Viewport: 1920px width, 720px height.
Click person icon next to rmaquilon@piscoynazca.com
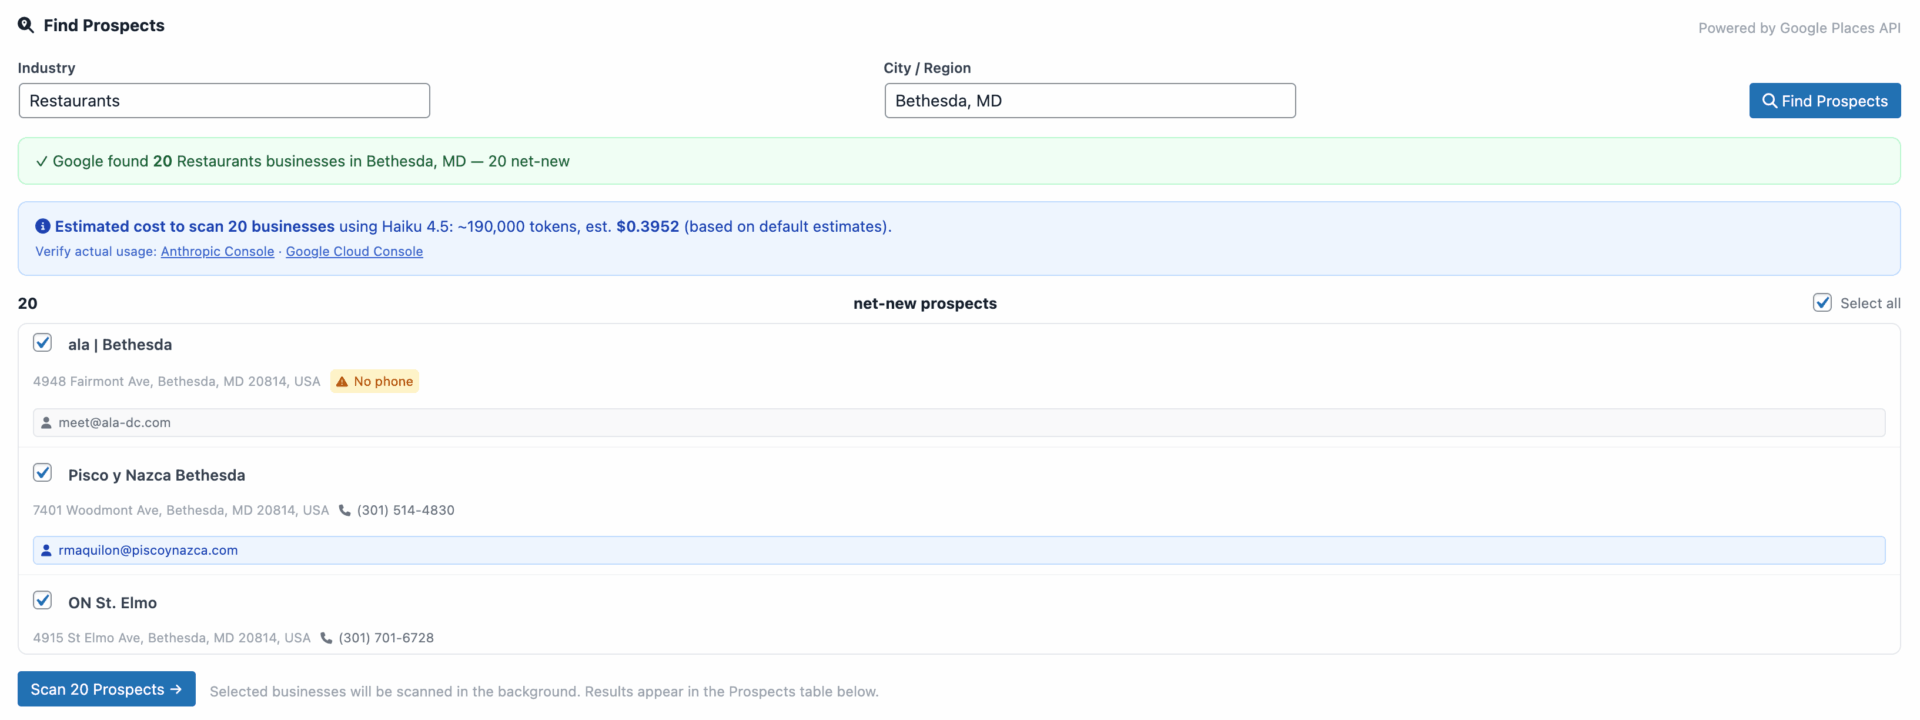click(46, 550)
